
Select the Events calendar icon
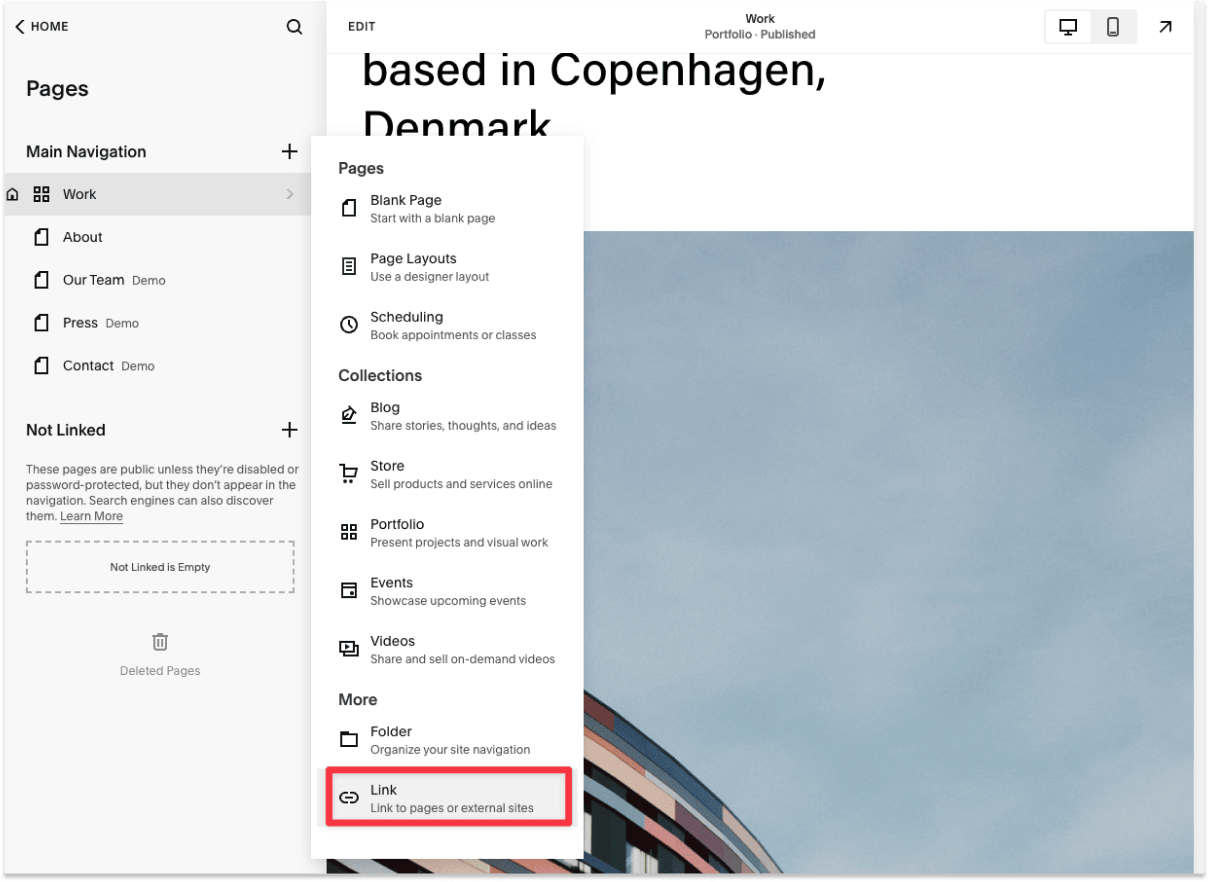tap(348, 591)
